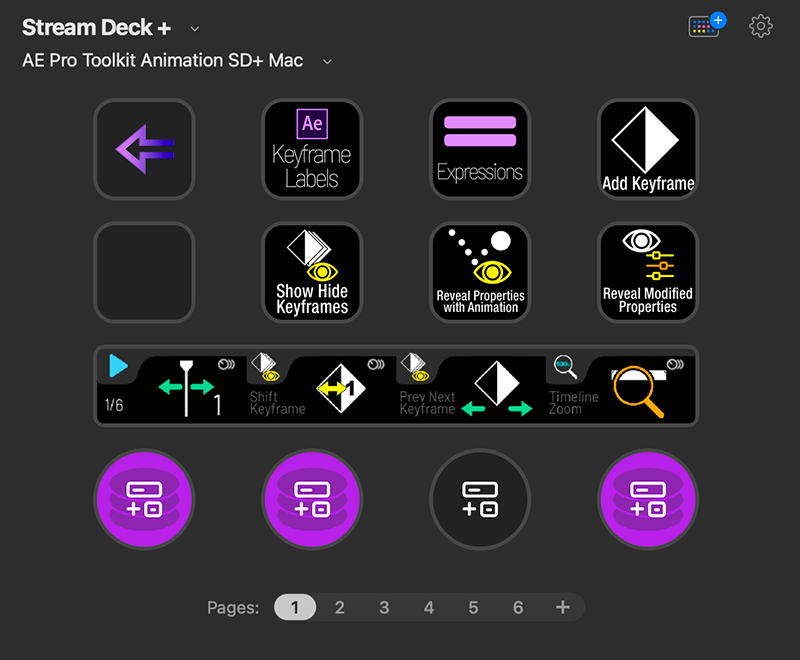
Task: Click the small Prev Next Keyframe stack tab icon
Action: (414, 367)
